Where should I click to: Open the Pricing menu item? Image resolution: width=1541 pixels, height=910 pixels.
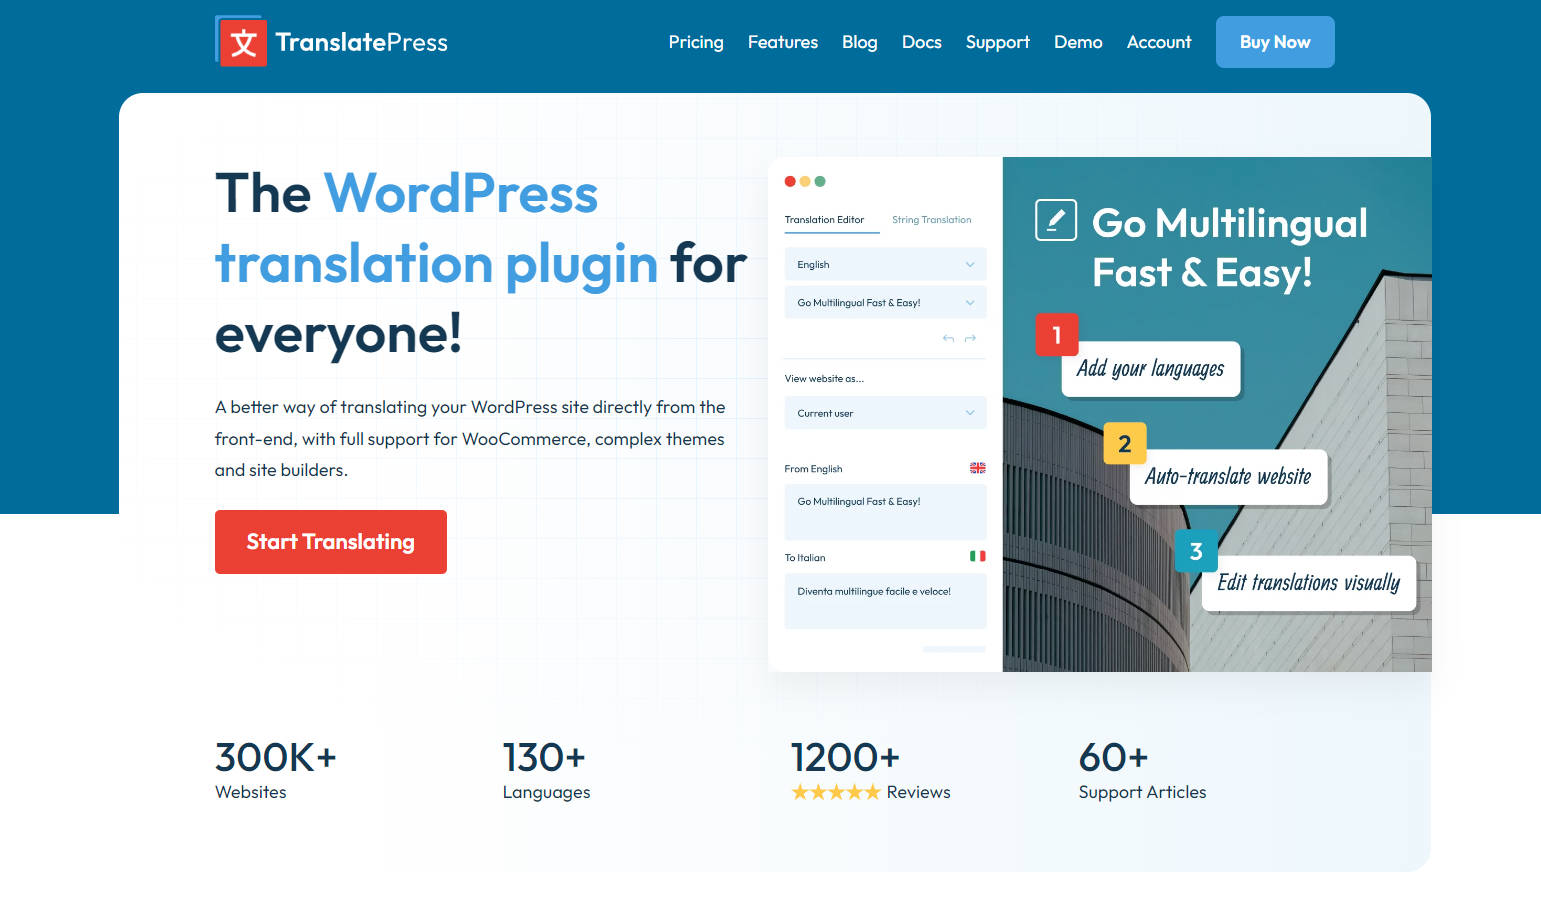(x=695, y=42)
